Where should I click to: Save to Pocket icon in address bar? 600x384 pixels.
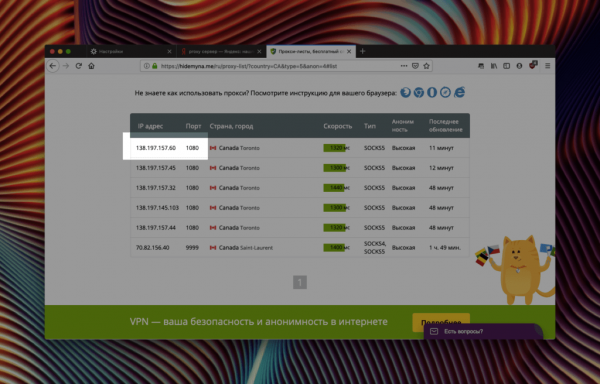click(x=415, y=66)
